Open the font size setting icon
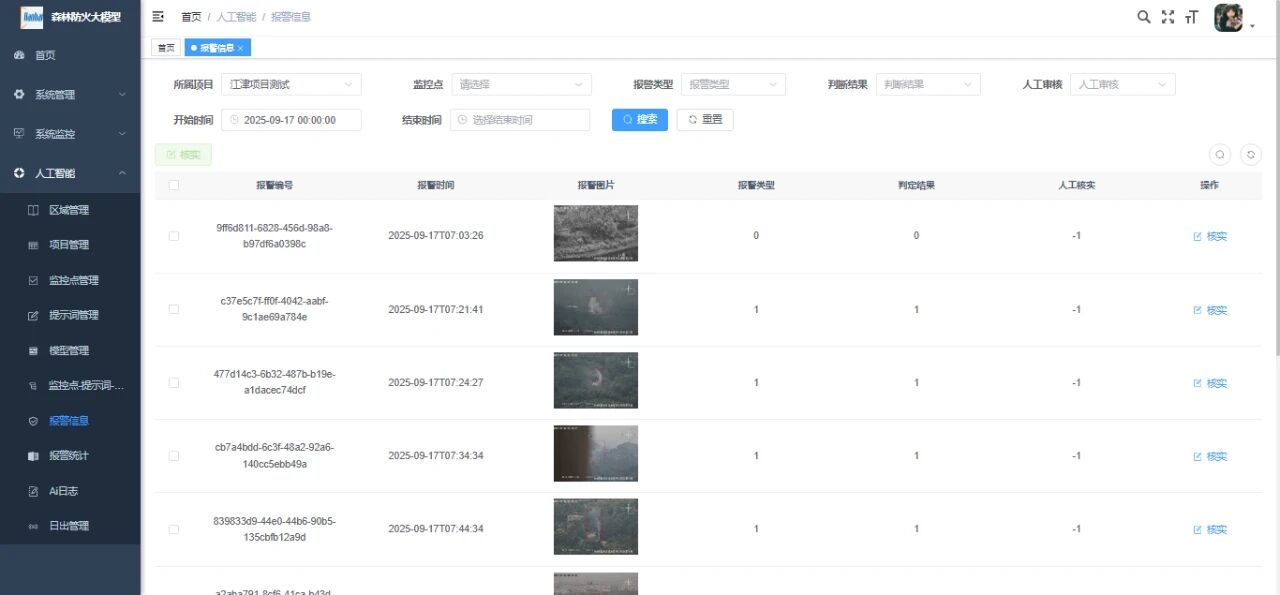1280x595 pixels. pyautogui.click(x=1191, y=17)
